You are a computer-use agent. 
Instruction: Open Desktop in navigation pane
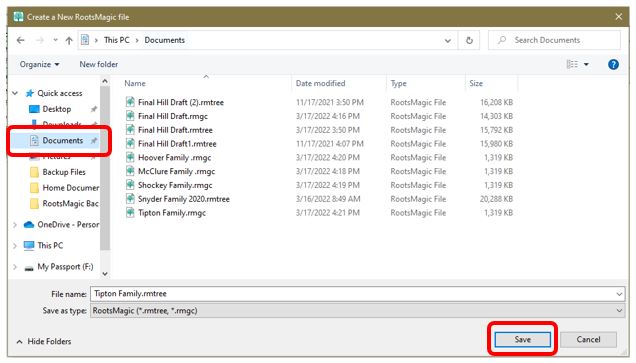coord(56,109)
